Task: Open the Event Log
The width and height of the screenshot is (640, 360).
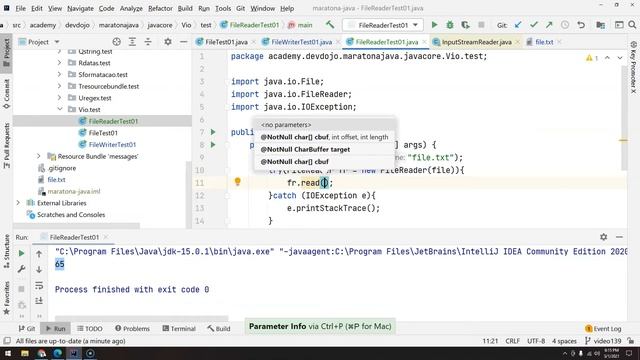Action: 603,328
